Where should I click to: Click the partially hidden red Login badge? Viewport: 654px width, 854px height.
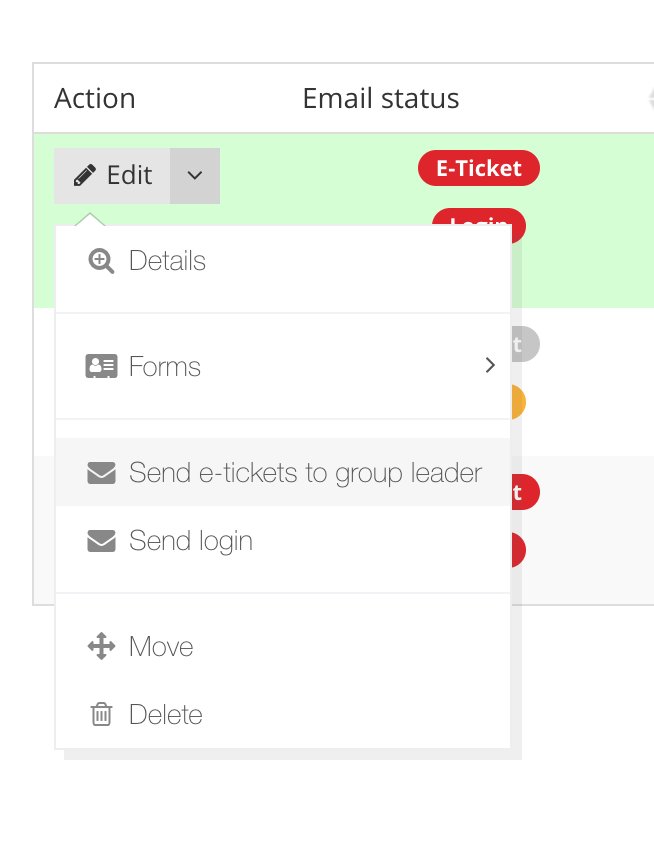[x=479, y=218]
